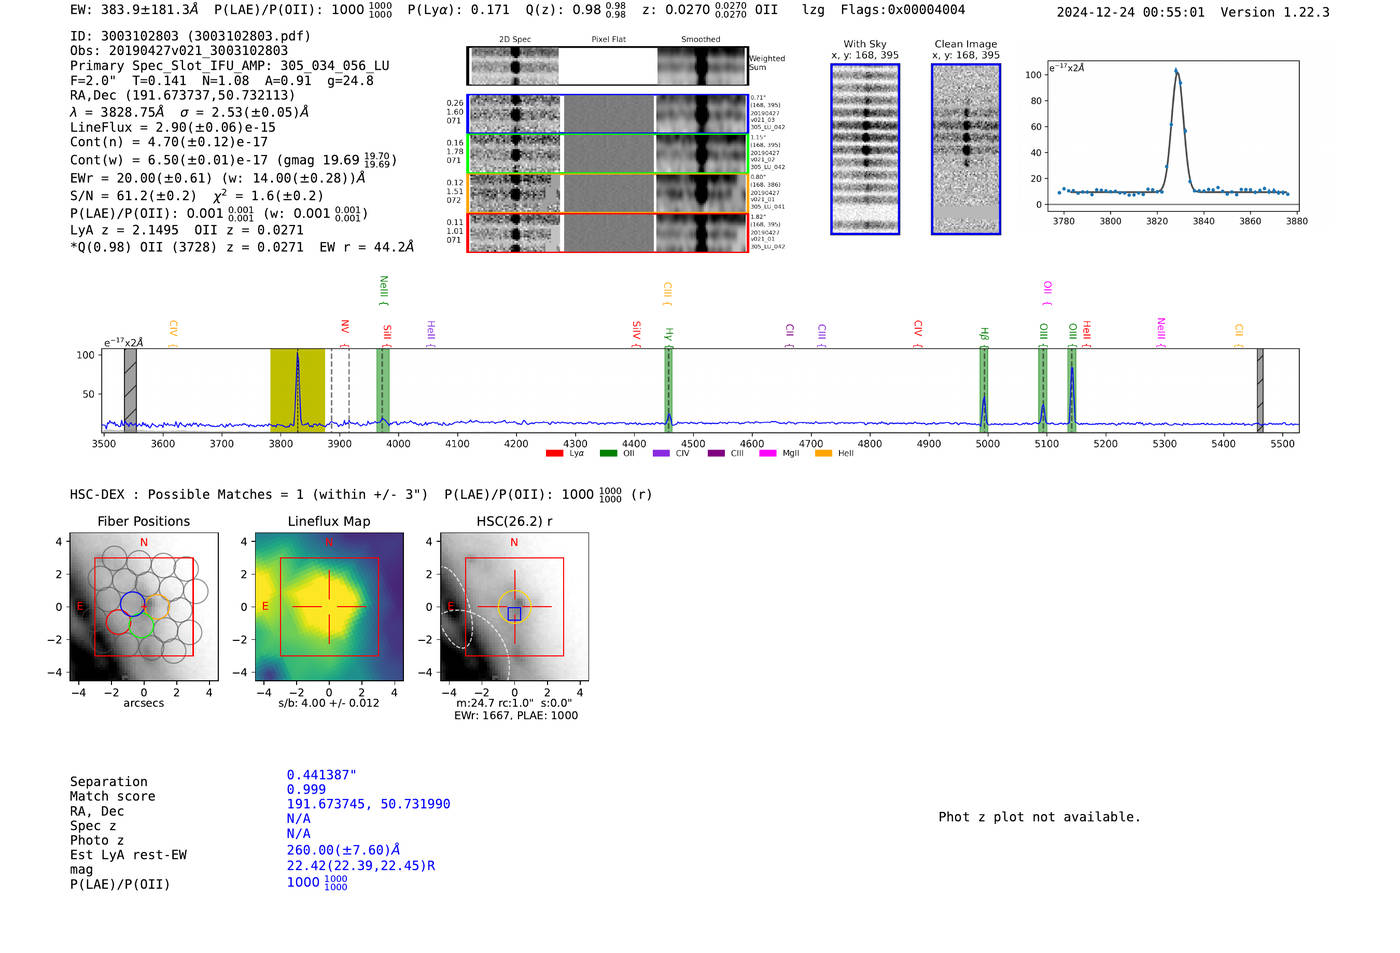The image size is (1400, 953).
Task: Select the *Q(0.98) OII (3728) line
Action: click(242, 247)
